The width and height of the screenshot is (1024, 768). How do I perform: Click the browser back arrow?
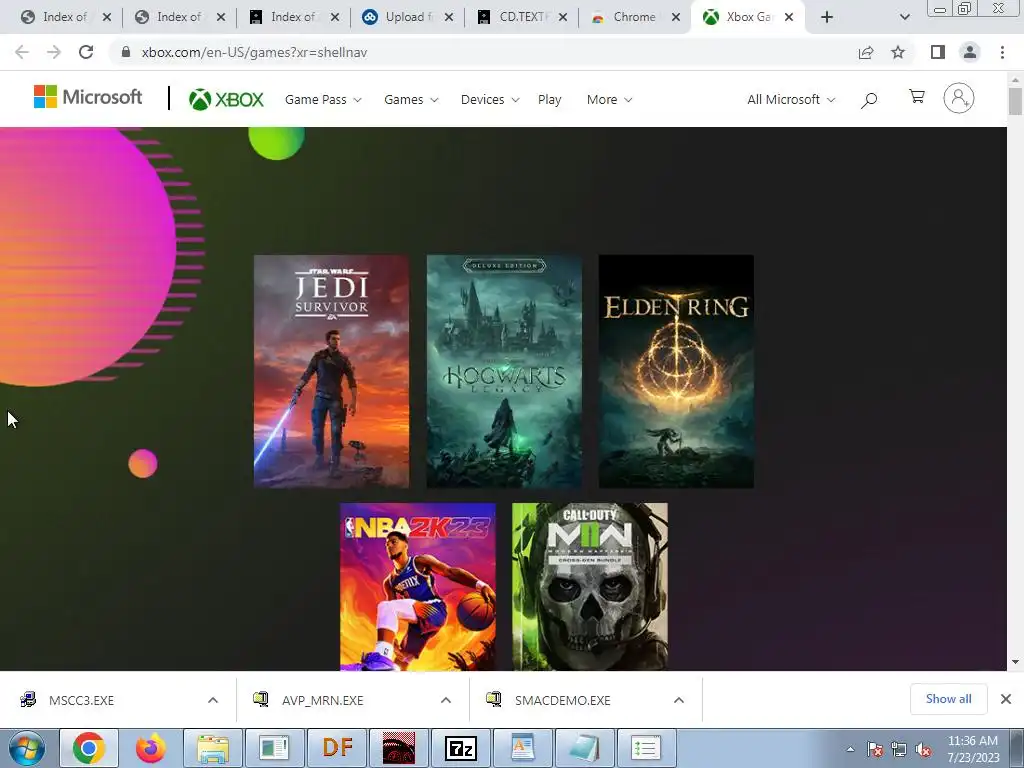pyautogui.click(x=22, y=52)
